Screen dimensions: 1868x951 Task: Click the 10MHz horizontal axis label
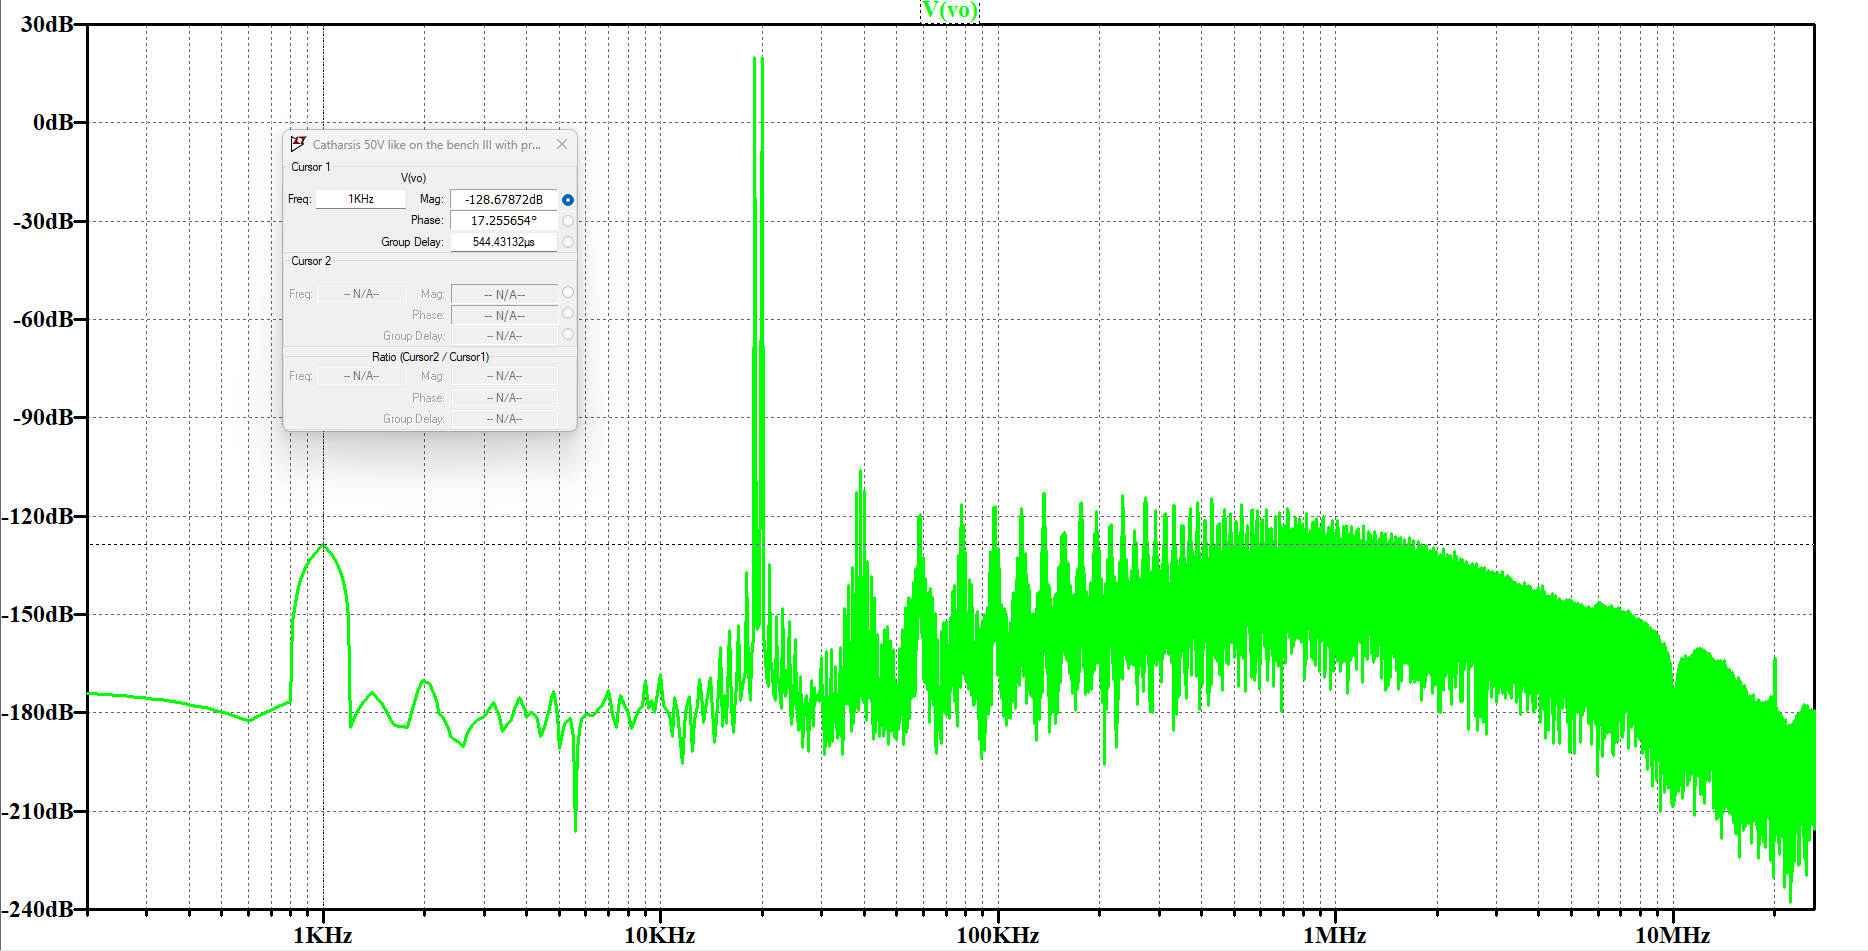coord(1672,935)
